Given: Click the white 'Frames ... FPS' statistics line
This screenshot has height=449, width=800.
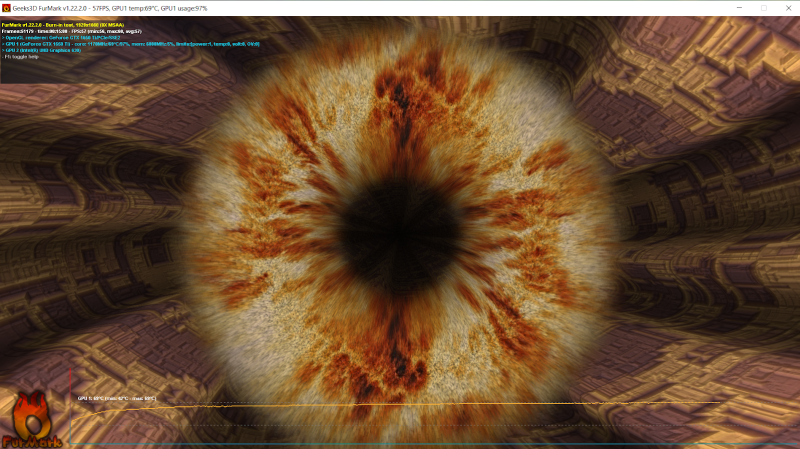Looking at the screenshot, I should pyautogui.click(x=71, y=31).
